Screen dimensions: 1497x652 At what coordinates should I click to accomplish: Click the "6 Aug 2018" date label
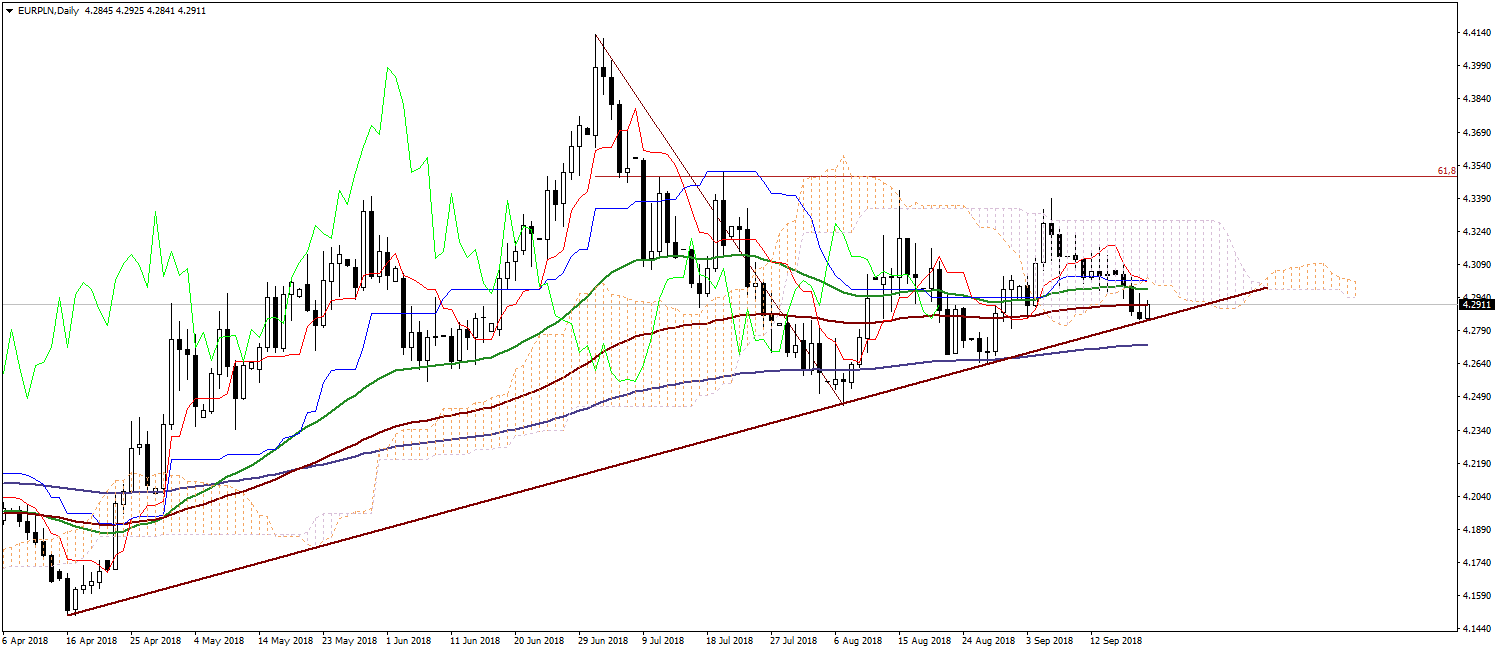point(857,640)
